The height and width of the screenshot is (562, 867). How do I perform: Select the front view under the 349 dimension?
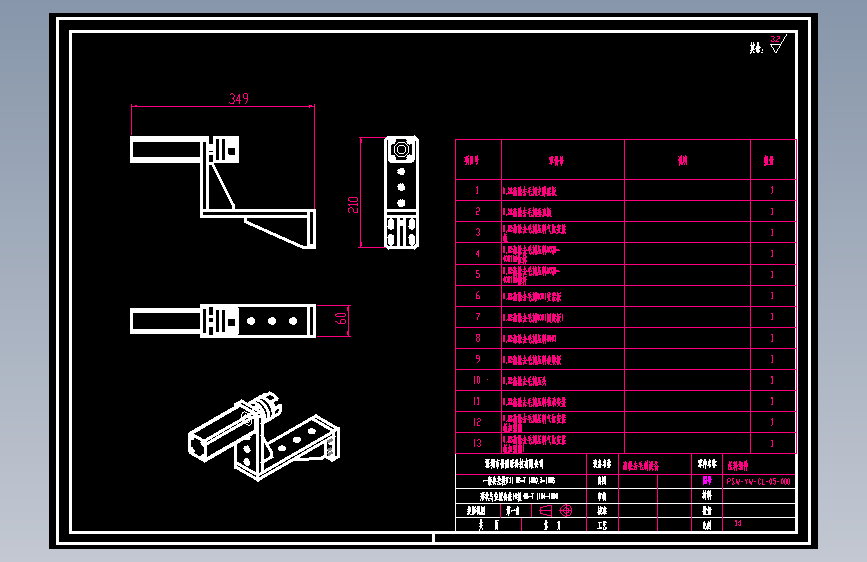223,192
